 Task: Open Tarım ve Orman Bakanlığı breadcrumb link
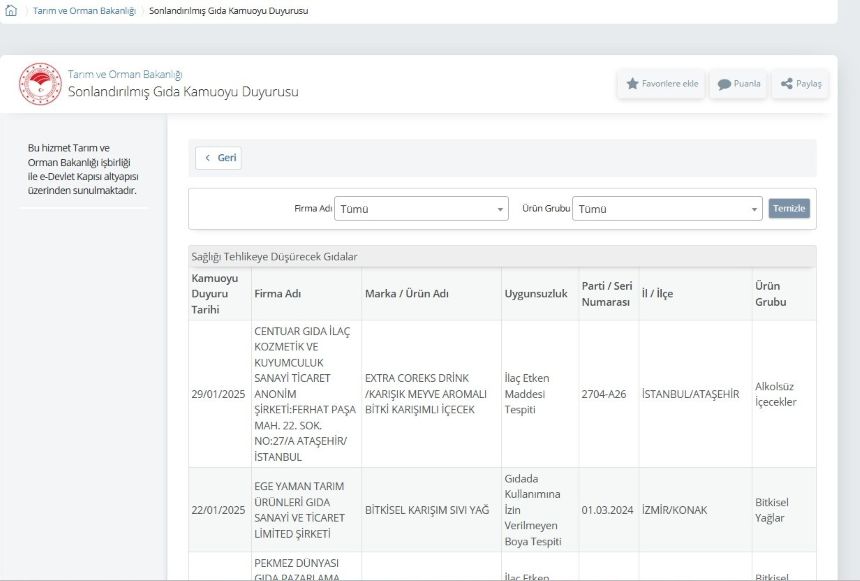coord(84,10)
